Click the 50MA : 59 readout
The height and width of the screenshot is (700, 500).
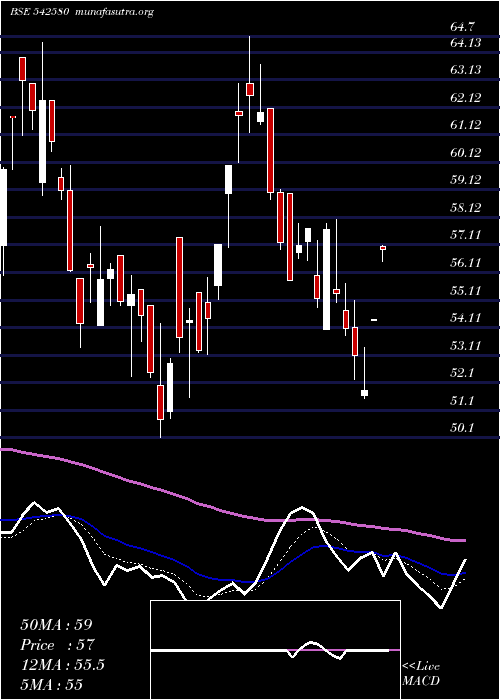[56, 625]
